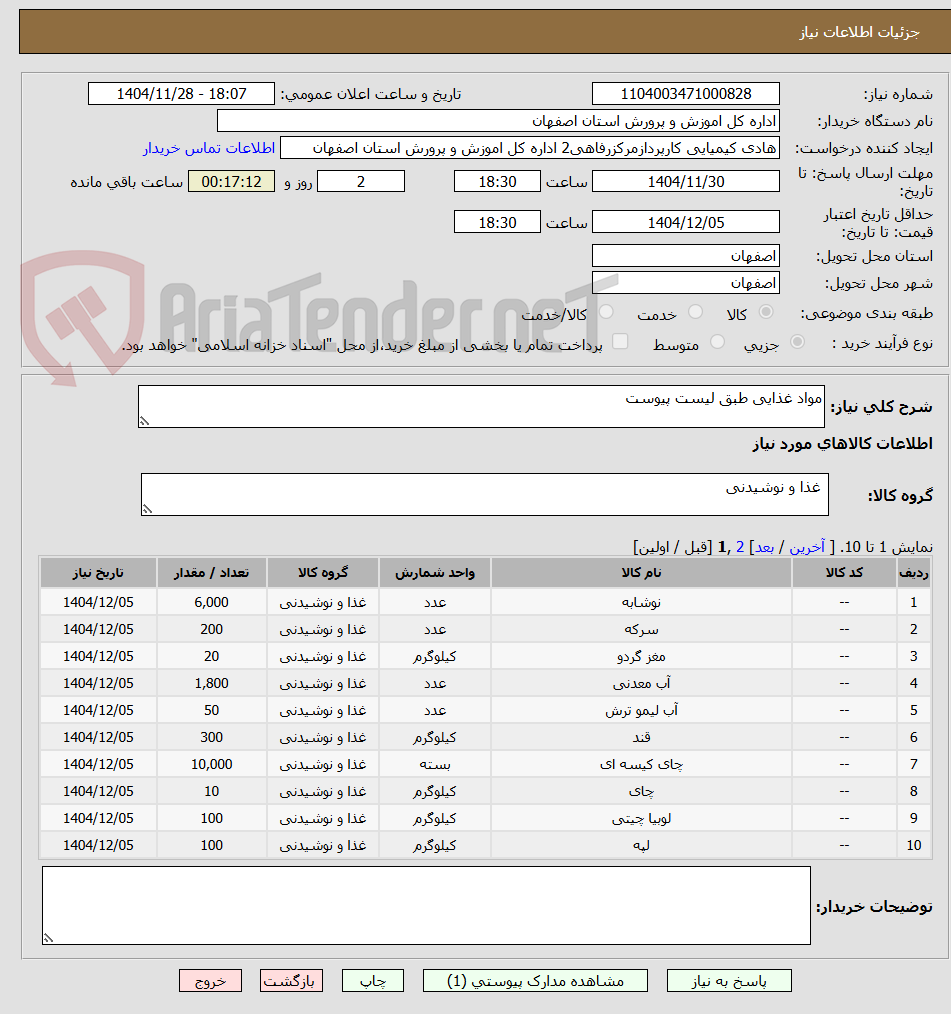951x1014 pixels.
Task: Open مشاهده مدارک پیوستی (1) button
Action: tap(535, 981)
